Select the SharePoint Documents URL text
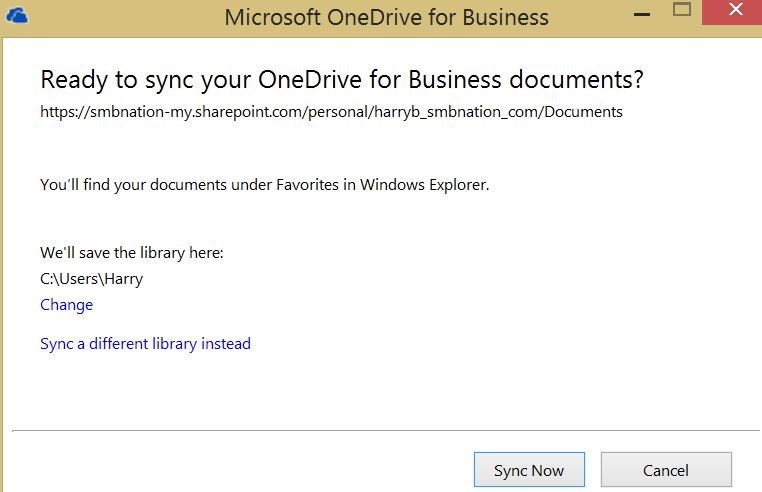This screenshot has width=762, height=492. [x=331, y=112]
